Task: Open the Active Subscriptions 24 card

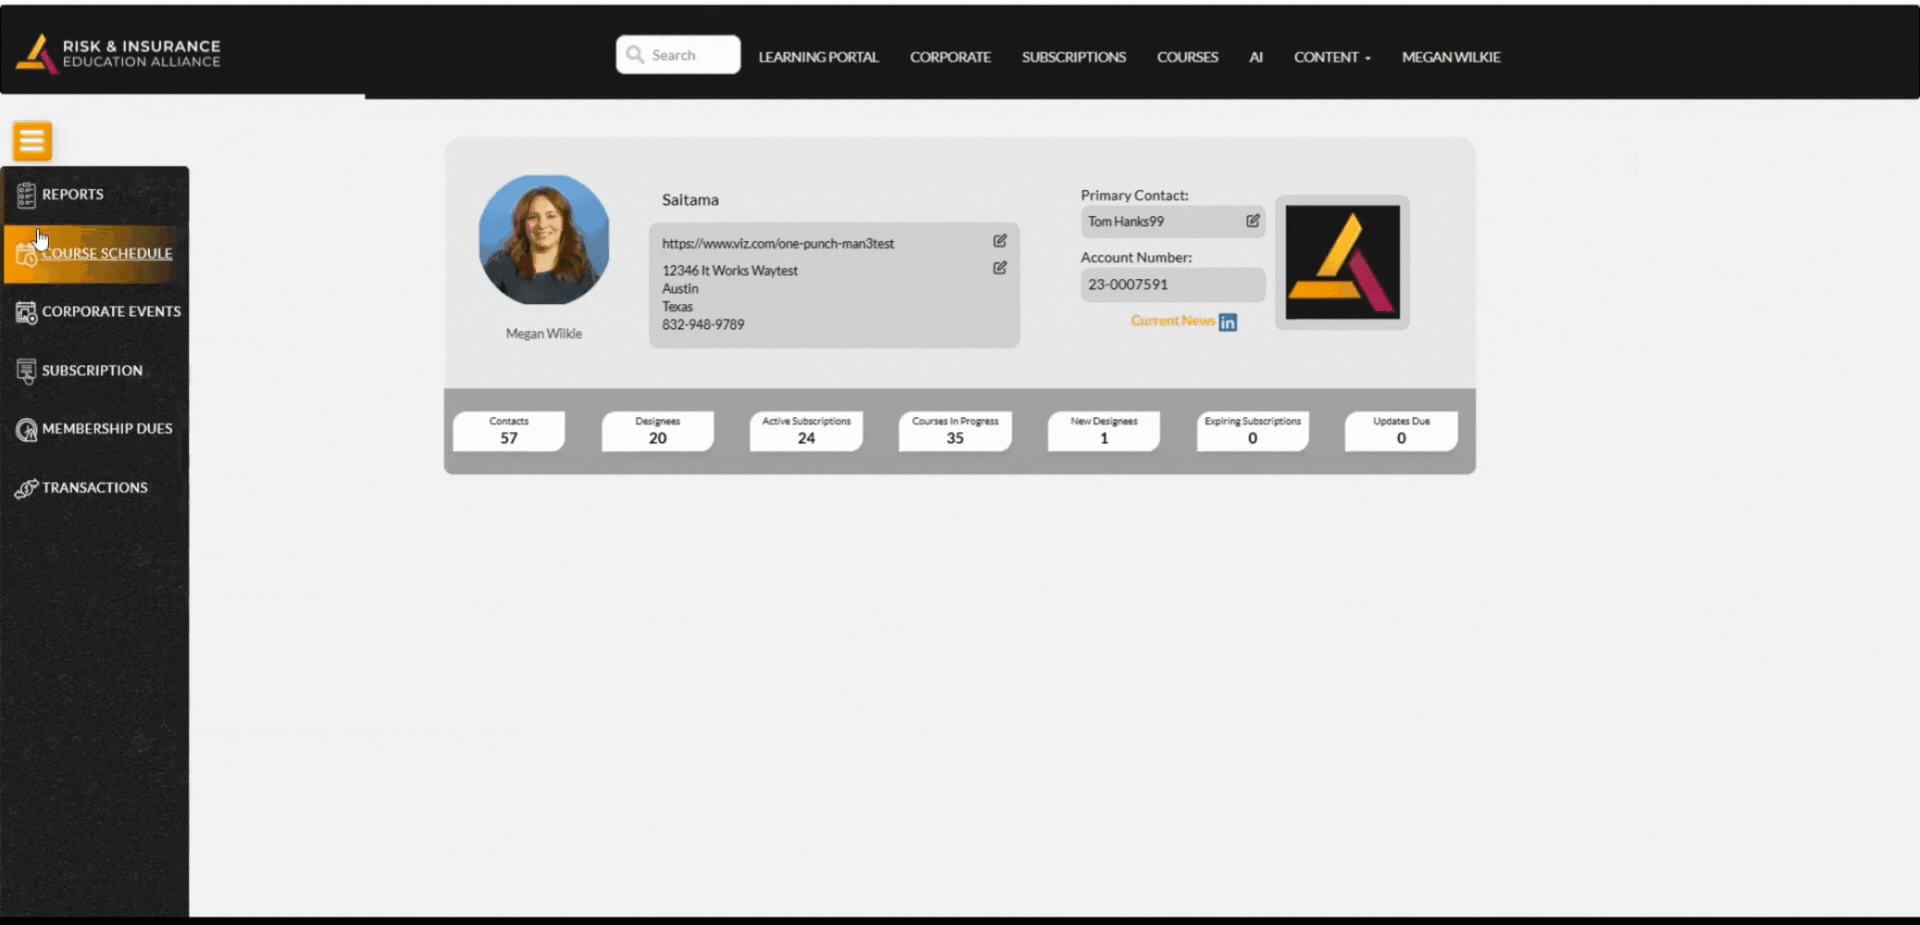Action: tap(805, 431)
